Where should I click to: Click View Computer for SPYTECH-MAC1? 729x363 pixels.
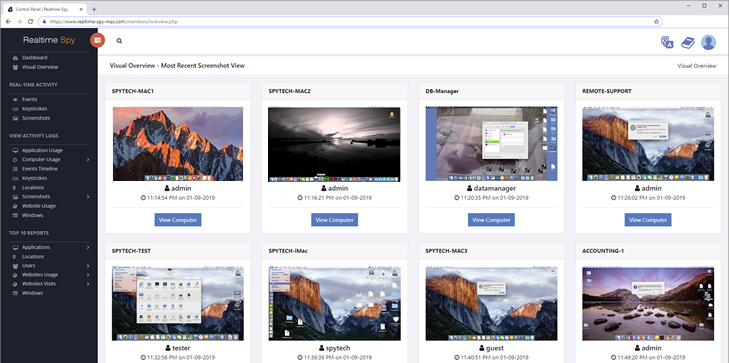(178, 220)
